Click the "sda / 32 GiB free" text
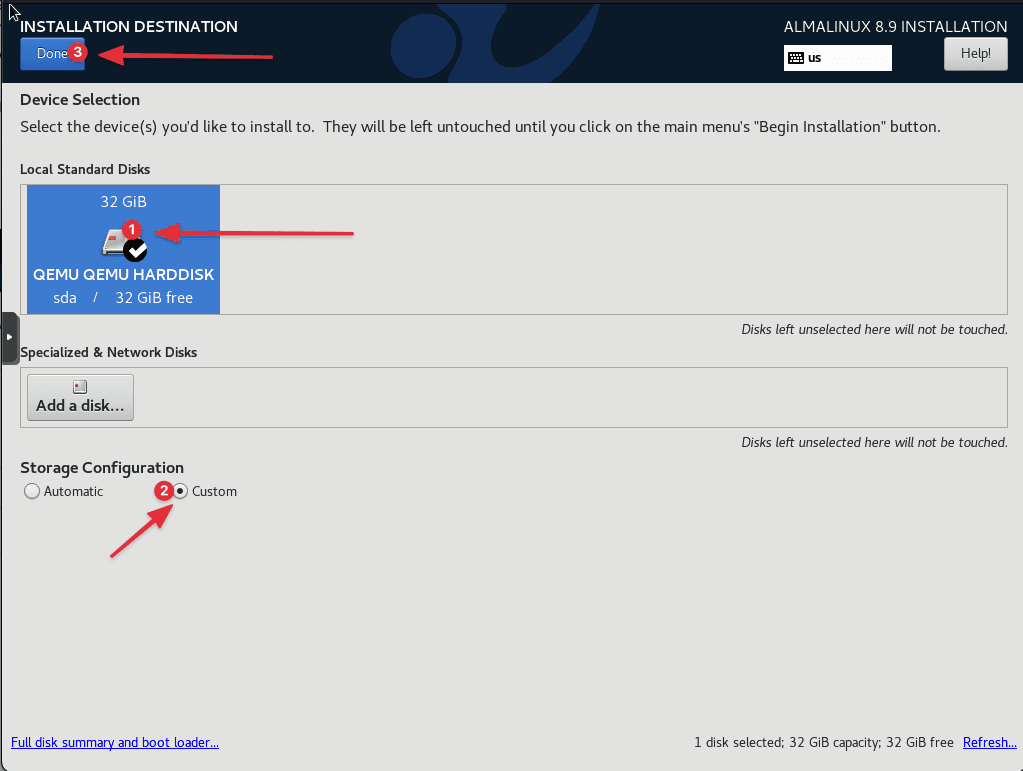The image size is (1023, 771). [123, 298]
